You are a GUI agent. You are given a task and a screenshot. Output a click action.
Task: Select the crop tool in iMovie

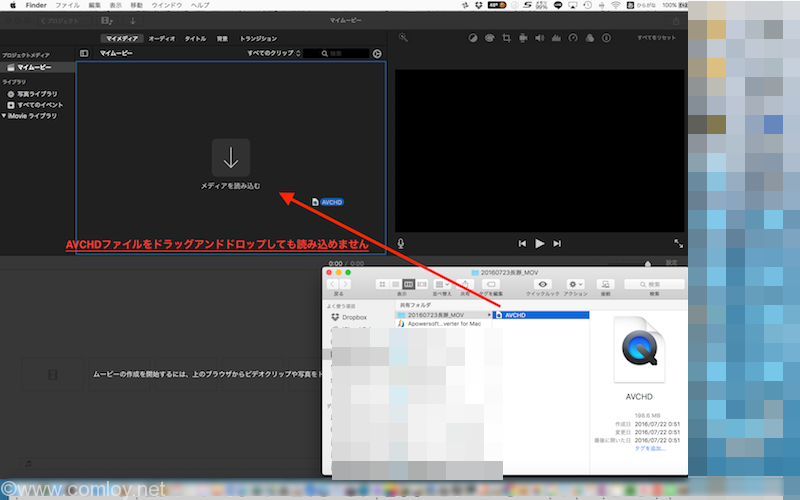click(506, 38)
